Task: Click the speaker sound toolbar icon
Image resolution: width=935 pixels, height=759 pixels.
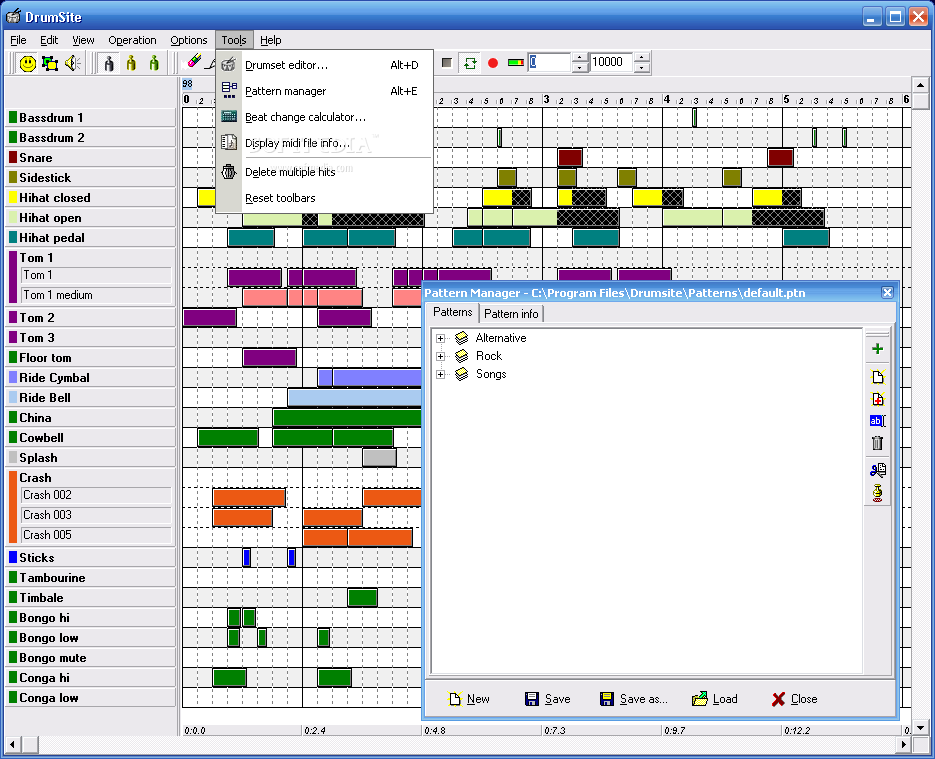Action: pos(73,63)
